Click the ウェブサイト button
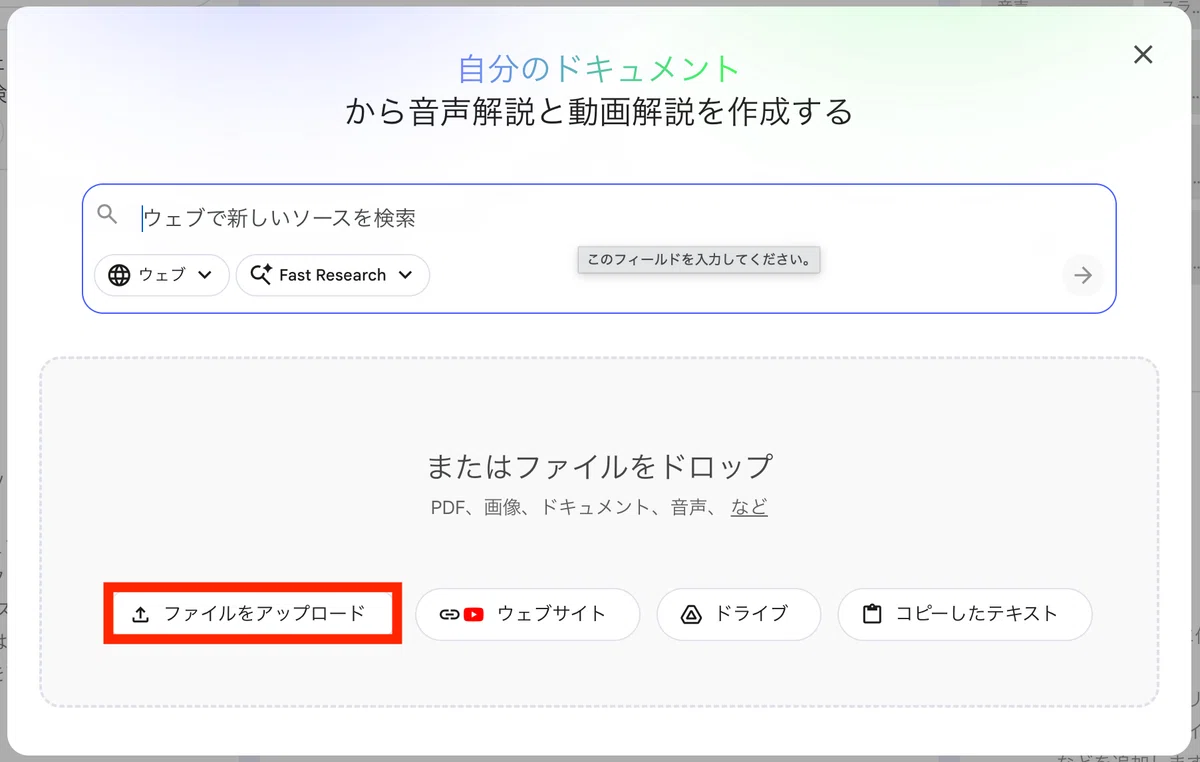Viewport: 1200px width, 762px height. point(527,614)
